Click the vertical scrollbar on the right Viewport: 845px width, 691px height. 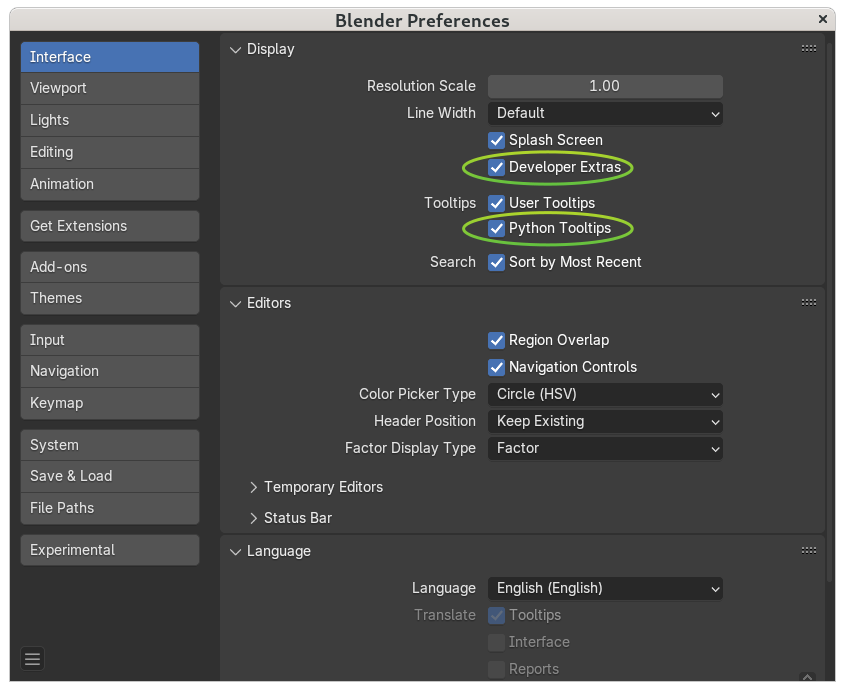pyautogui.click(x=830, y=313)
